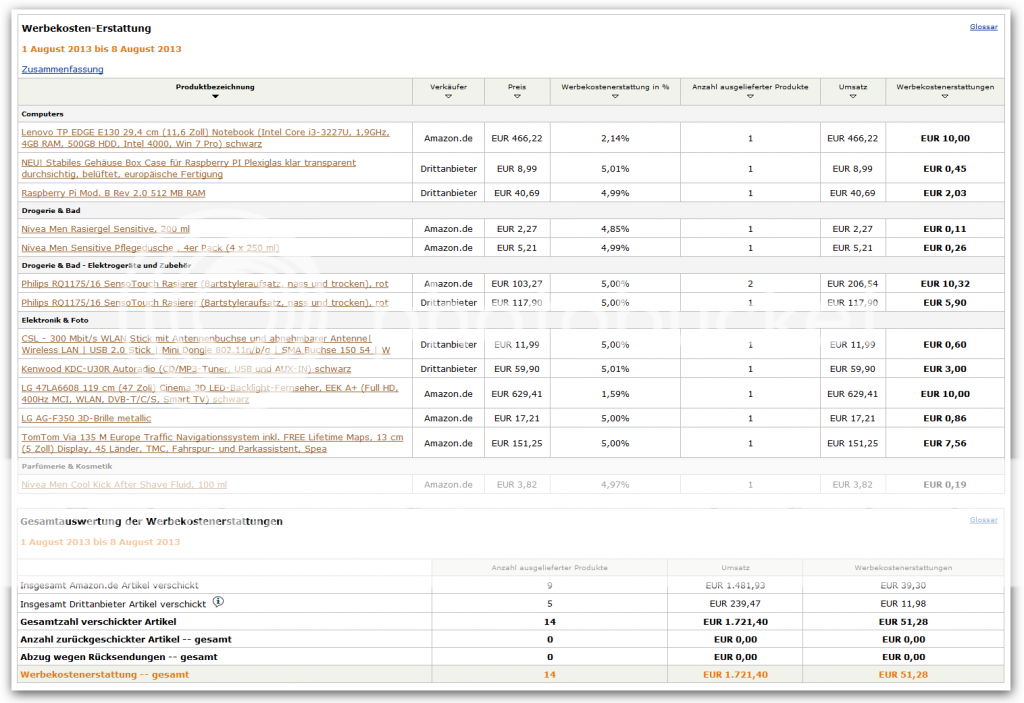Sort by Verkäufer using the header arrow
The width and height of the screenshot is (1024, 703).
pyautogui.click(x=448, y=97)
